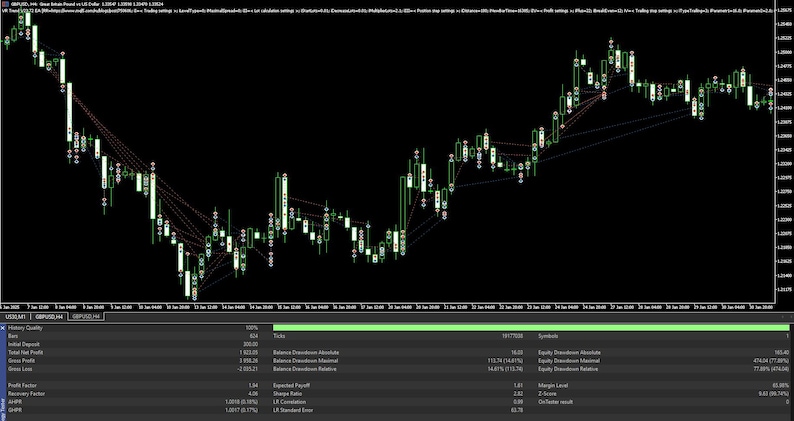The width and height of the screenshot is (794, 421).
Task: Click the chart price scale axis
Action: click(784, 152)
